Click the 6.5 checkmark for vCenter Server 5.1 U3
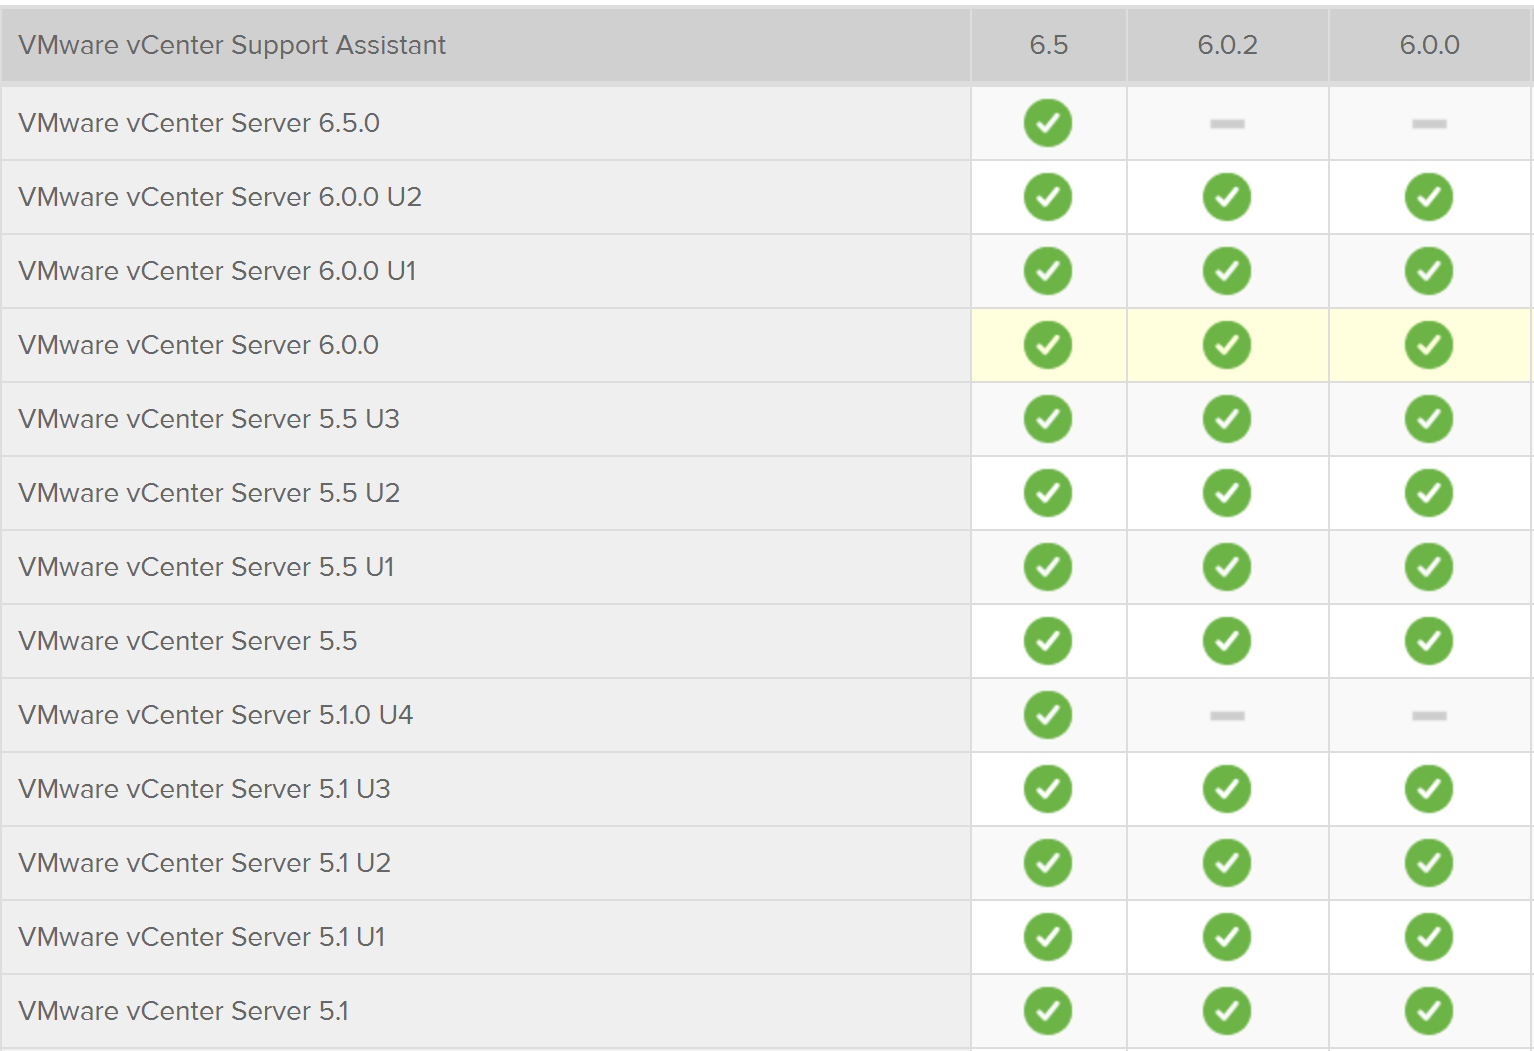Screen dimensions: 1534x1051 [x=1048, y=789]
